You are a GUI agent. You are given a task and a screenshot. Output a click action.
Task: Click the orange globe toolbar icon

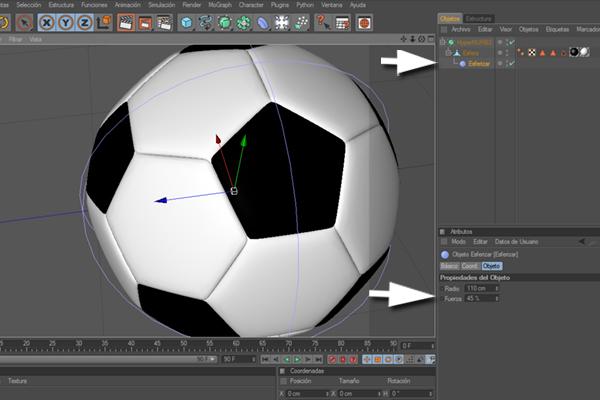tap(364, 23)
